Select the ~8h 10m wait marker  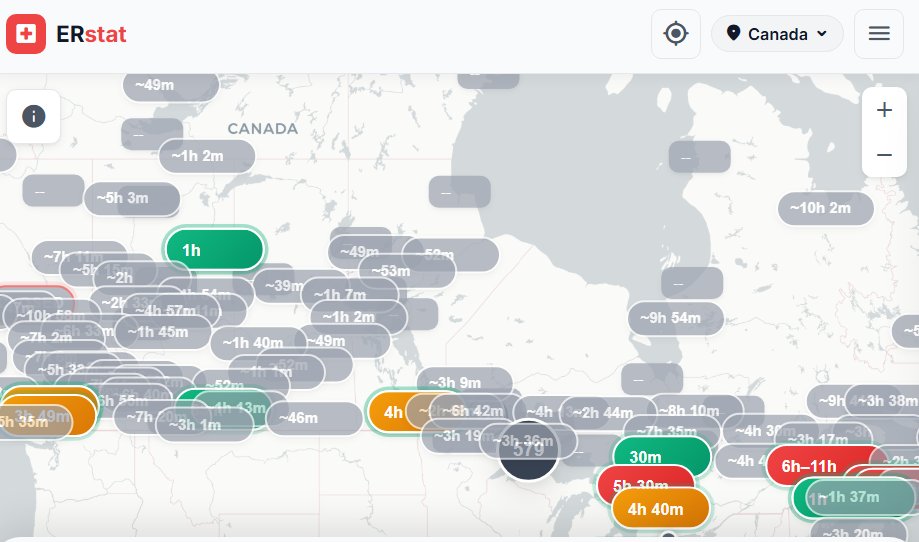tap(696, 410)
